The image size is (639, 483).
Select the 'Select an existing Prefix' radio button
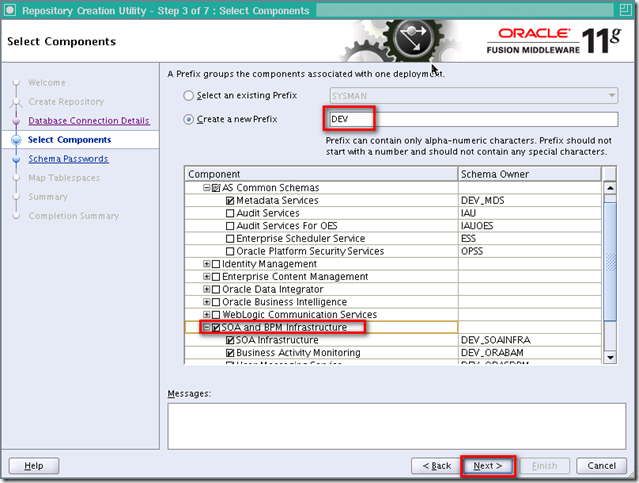[x=188, y=95]
